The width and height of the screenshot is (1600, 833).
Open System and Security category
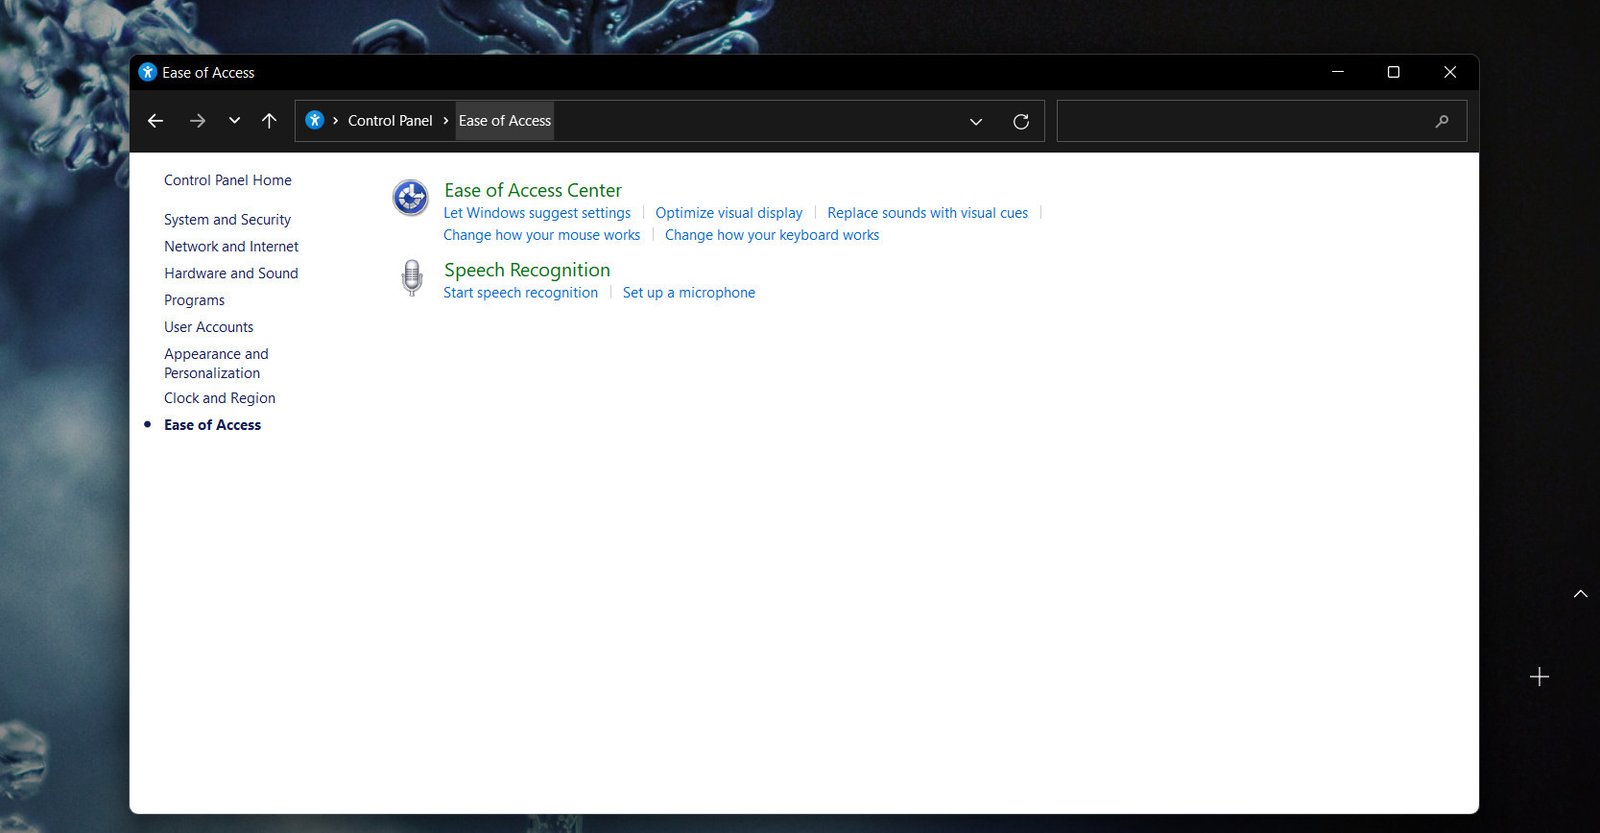pos(227,220)
